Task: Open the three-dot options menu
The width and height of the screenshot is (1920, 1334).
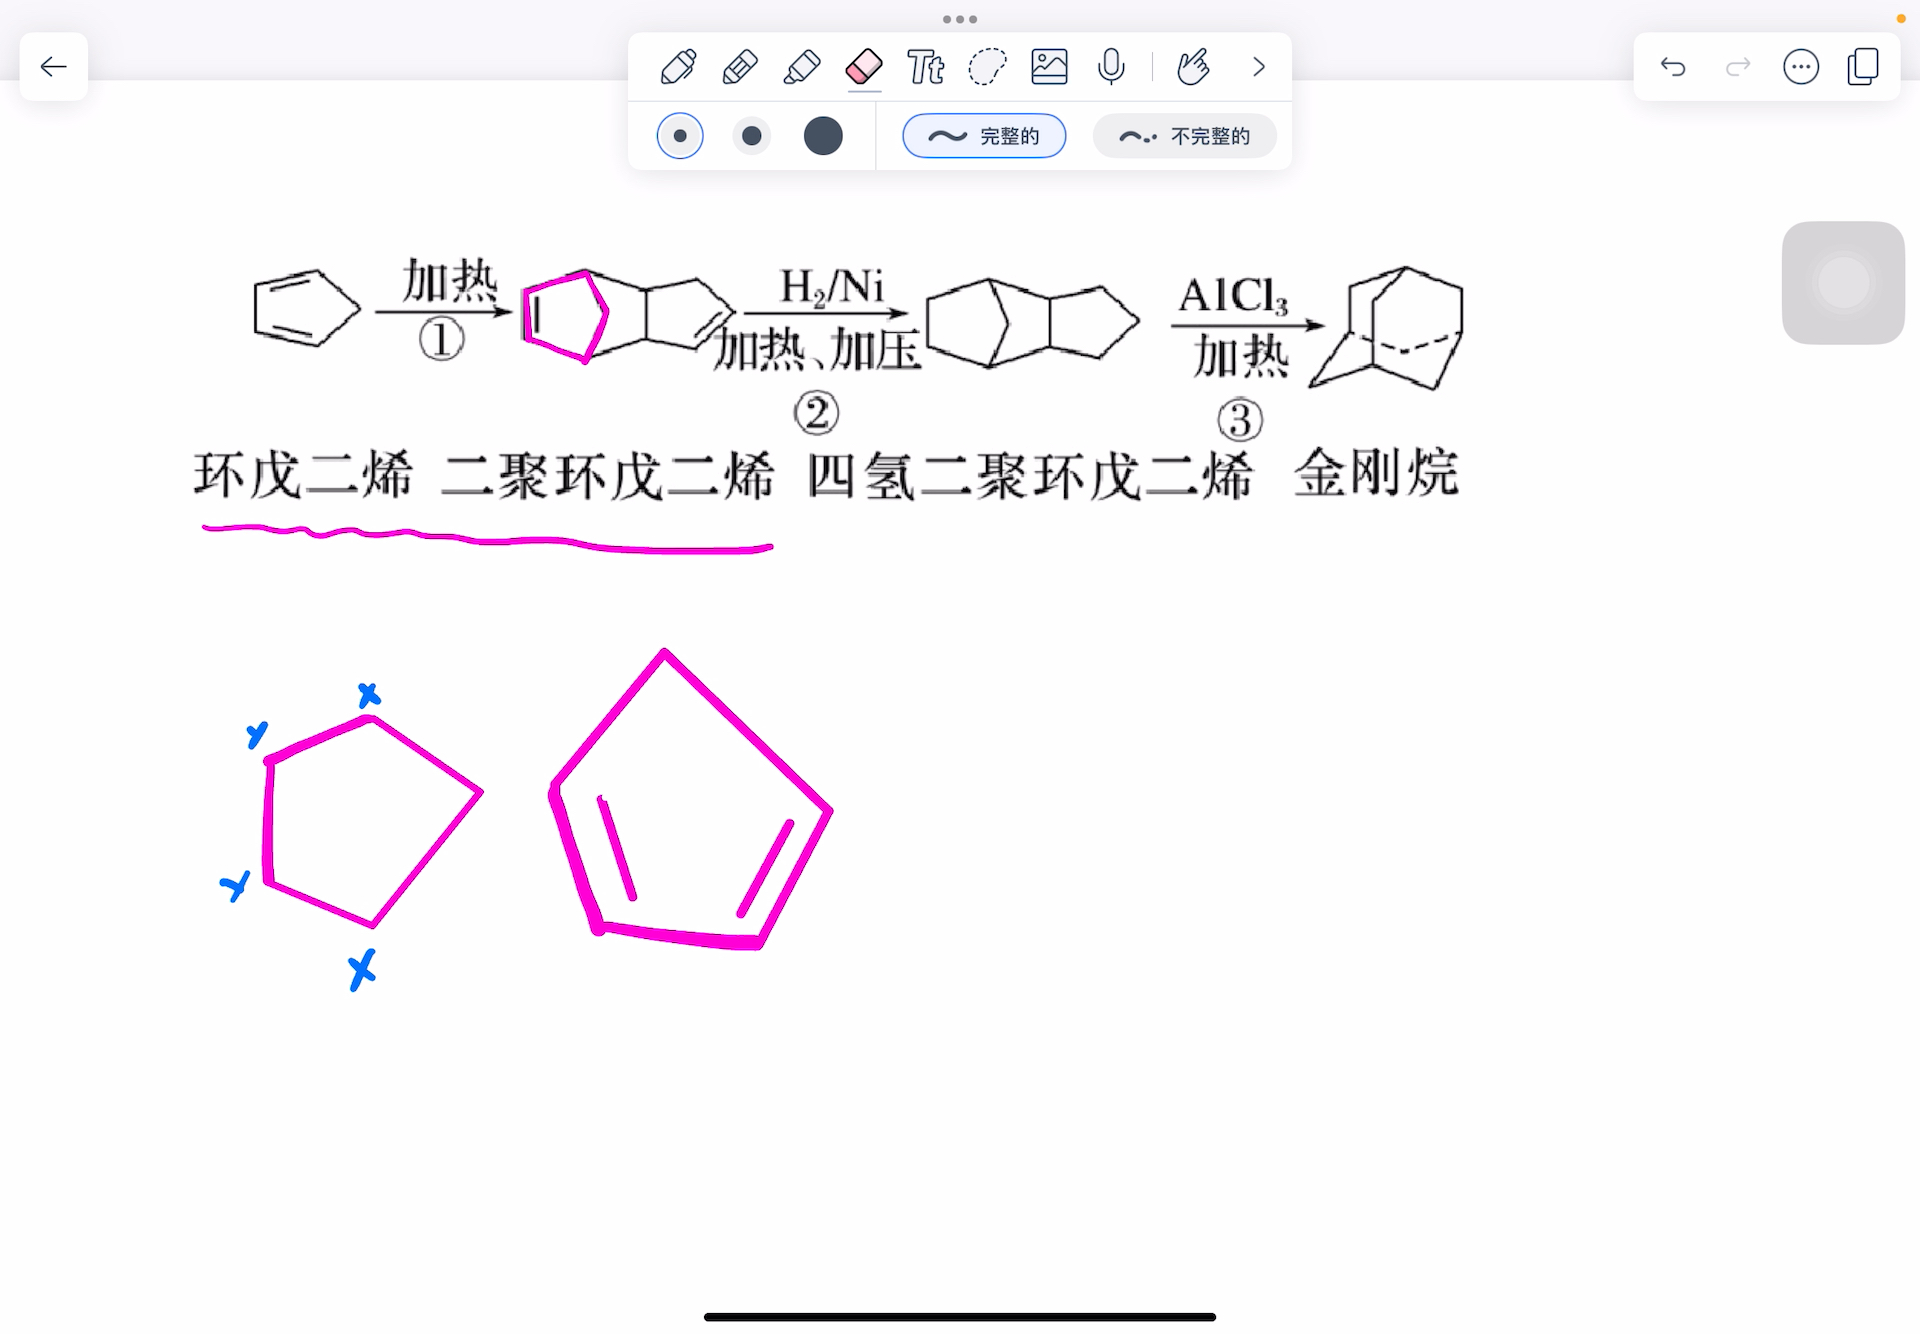Action: point(1801,67)
